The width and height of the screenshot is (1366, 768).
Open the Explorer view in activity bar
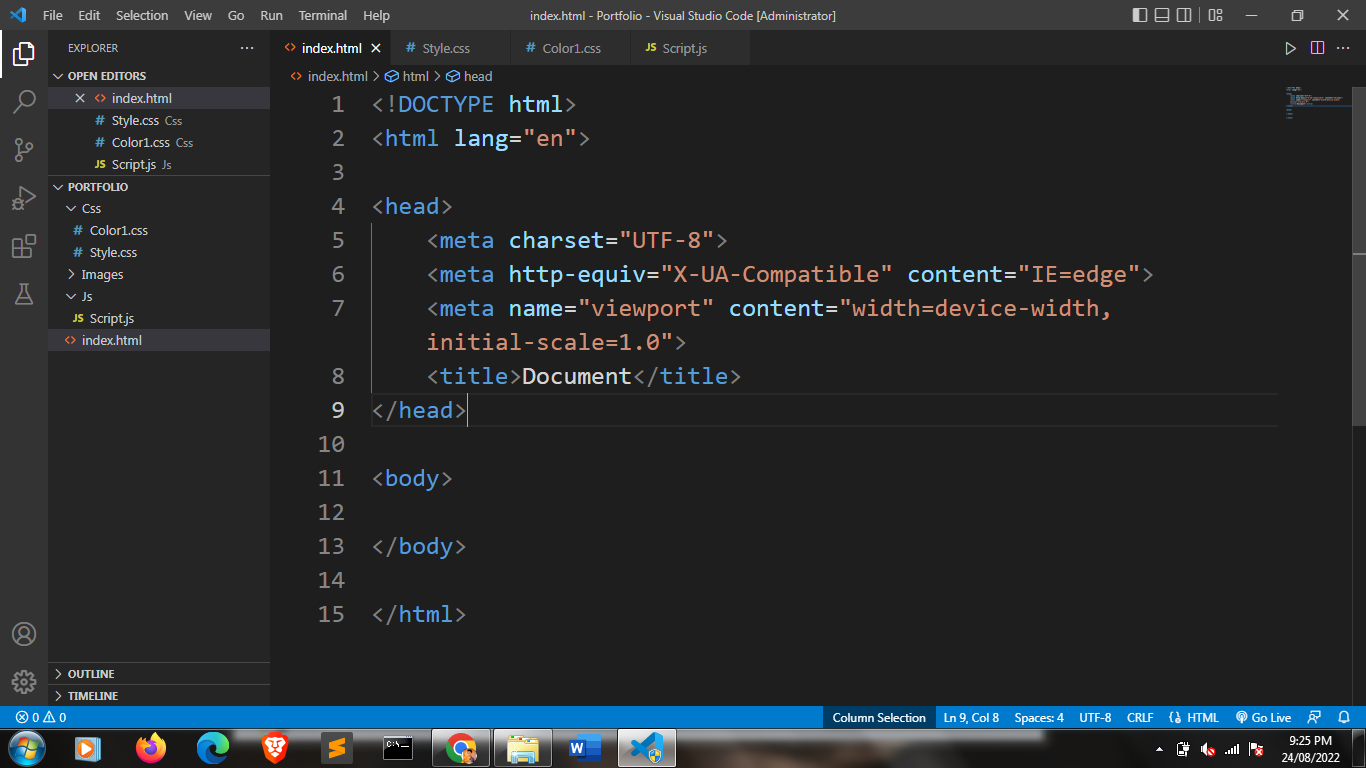tap(24, 53)
